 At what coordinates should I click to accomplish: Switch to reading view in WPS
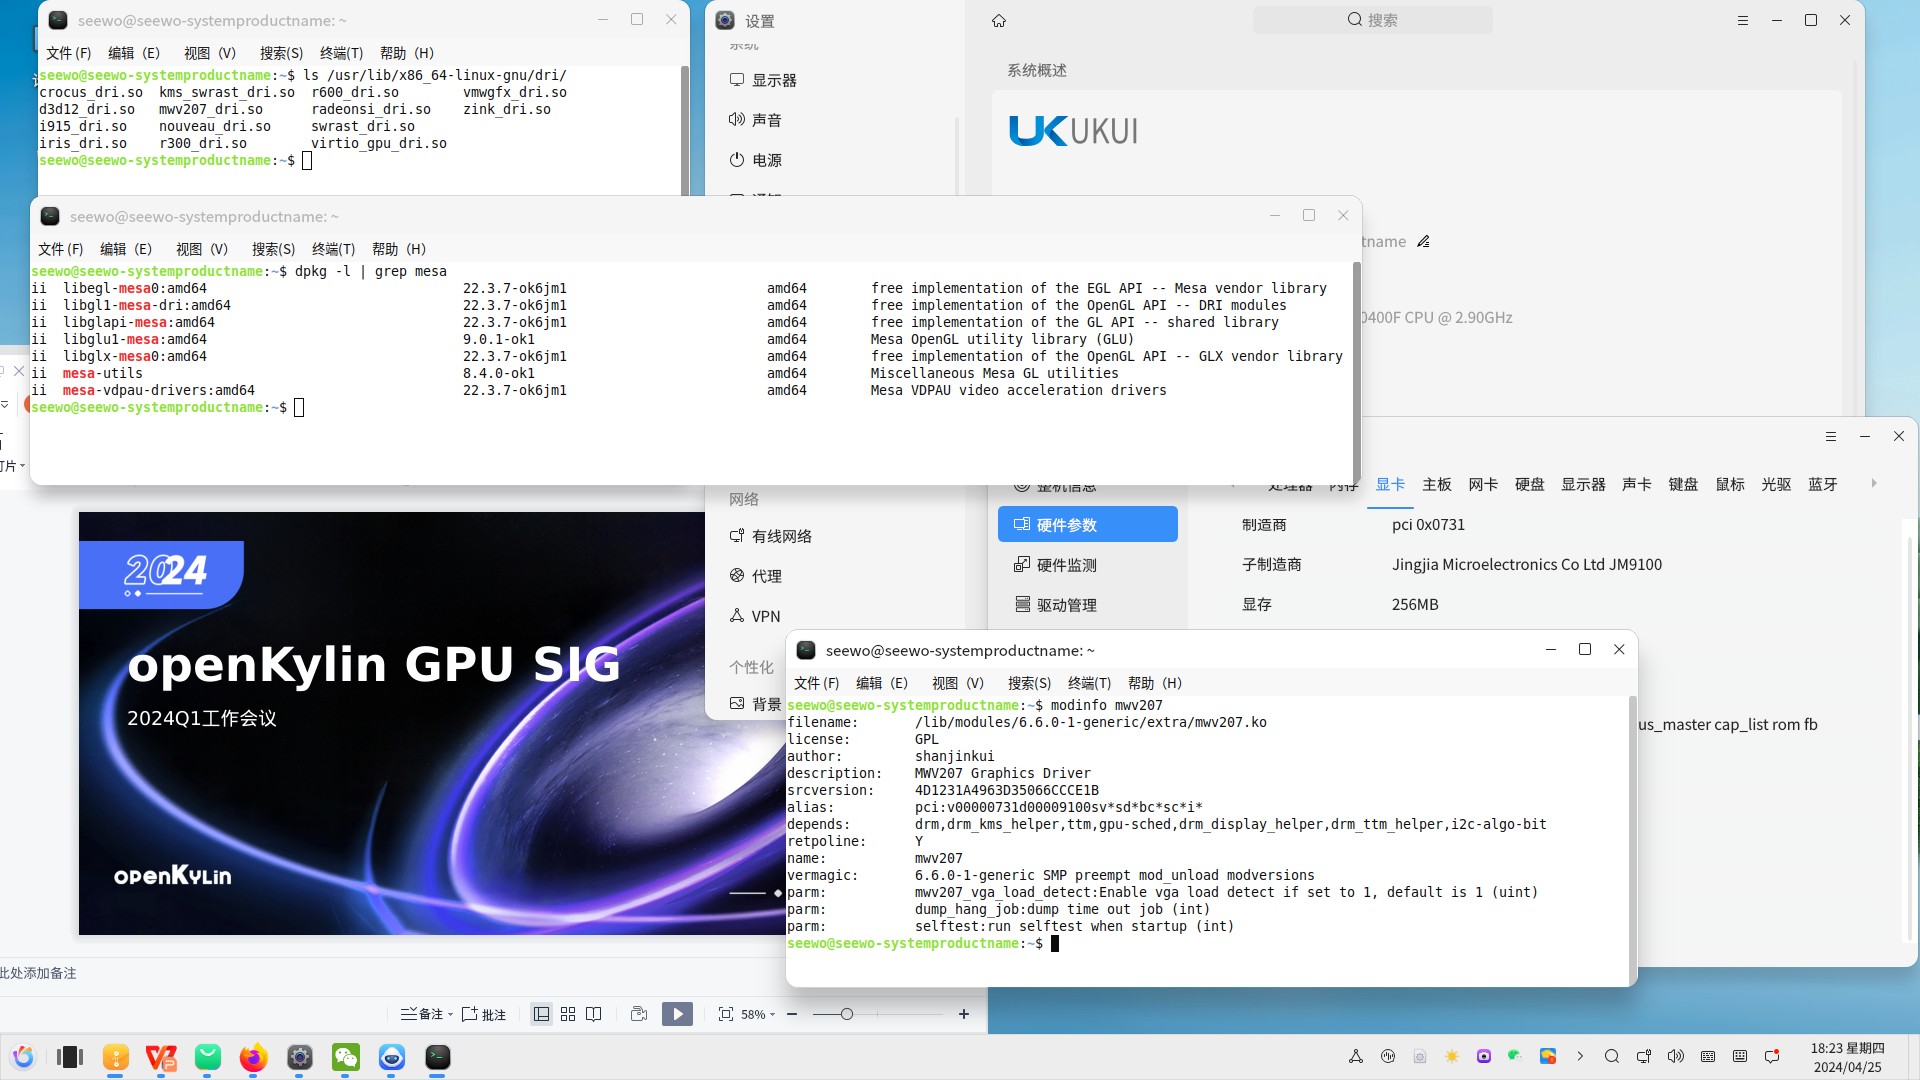tap(594, 1014)
